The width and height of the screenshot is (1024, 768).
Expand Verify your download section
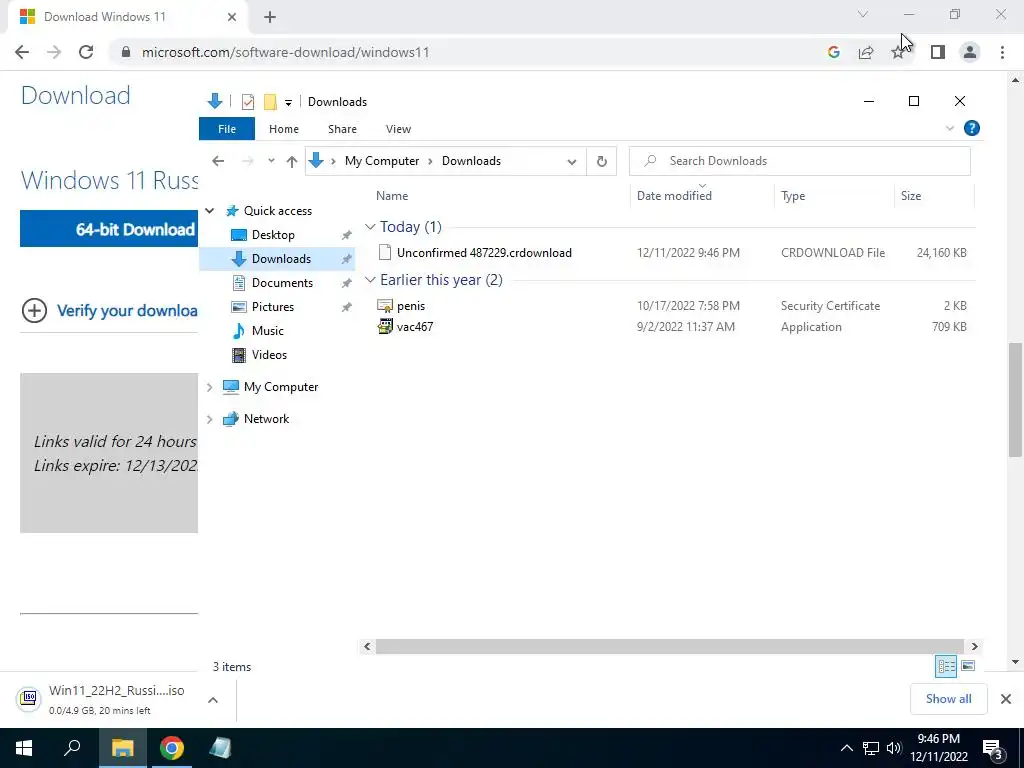[x=109, y=310]
